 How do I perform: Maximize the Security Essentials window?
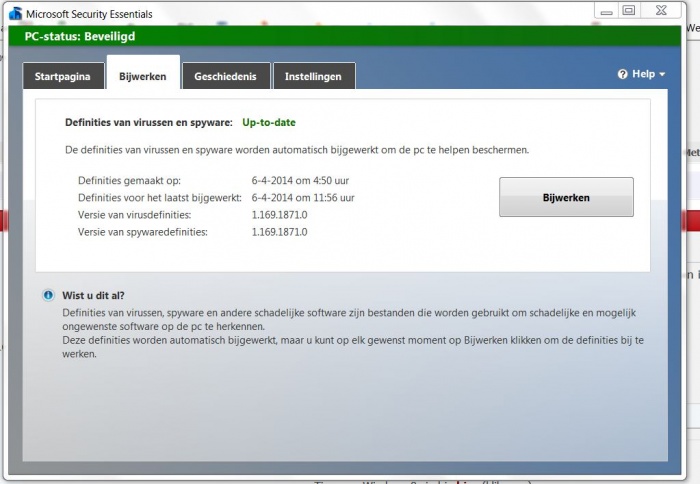[629, 10]
